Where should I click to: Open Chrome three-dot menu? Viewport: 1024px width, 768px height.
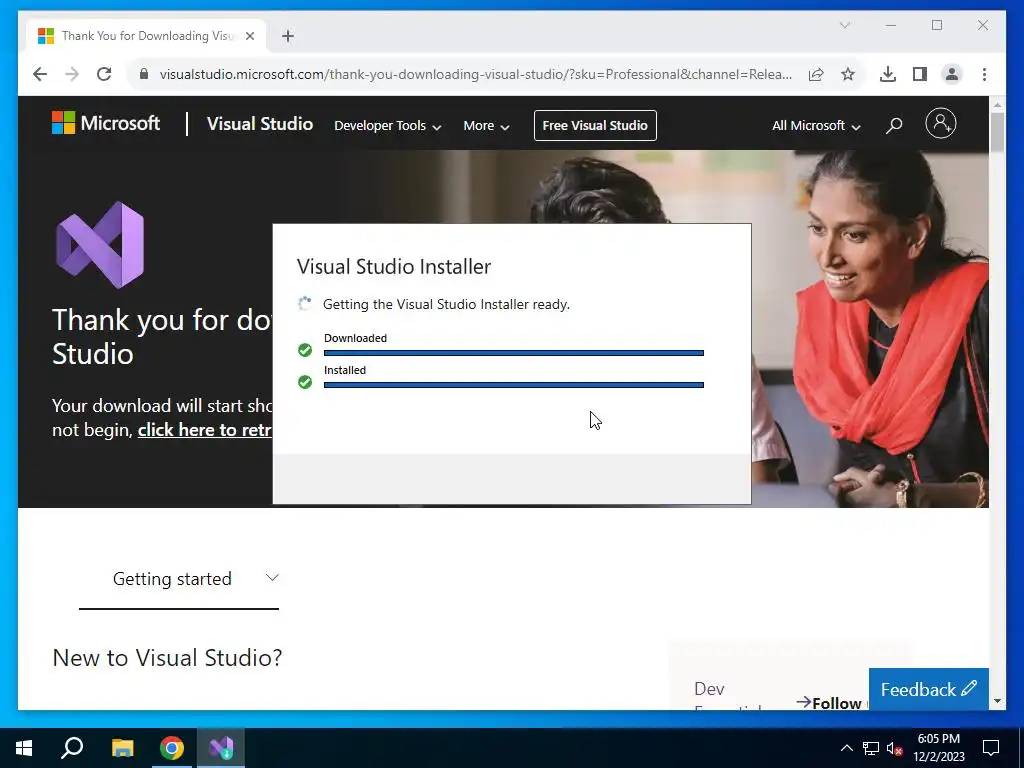tap(984, 74)
